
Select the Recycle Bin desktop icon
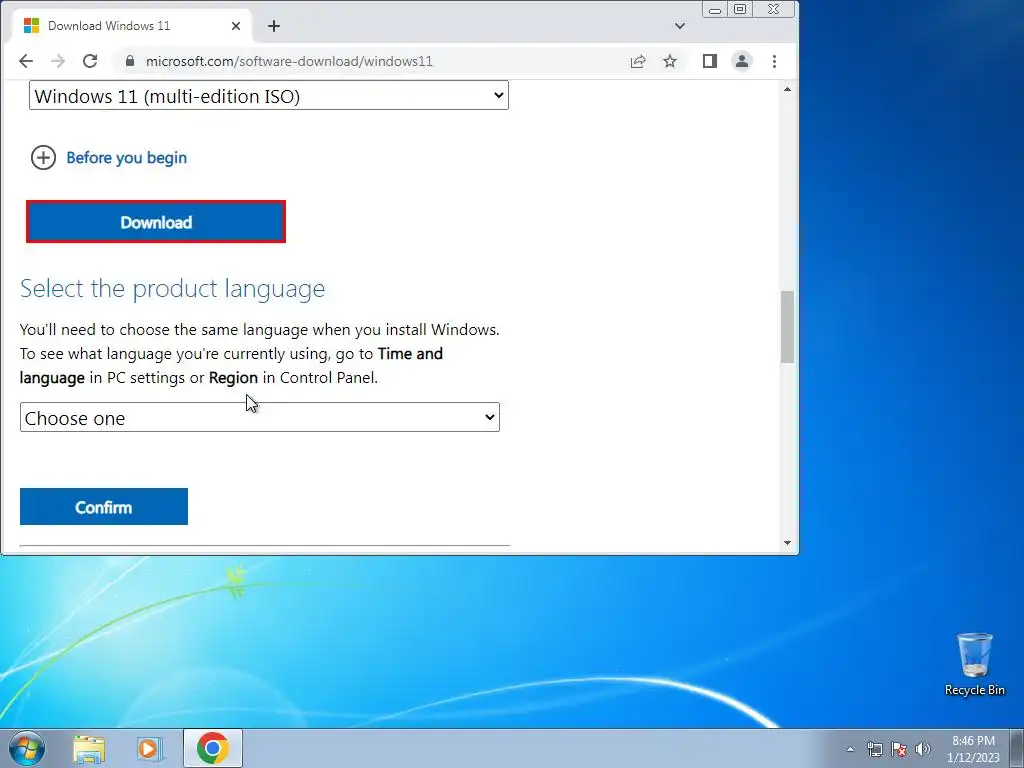point(974,664)
